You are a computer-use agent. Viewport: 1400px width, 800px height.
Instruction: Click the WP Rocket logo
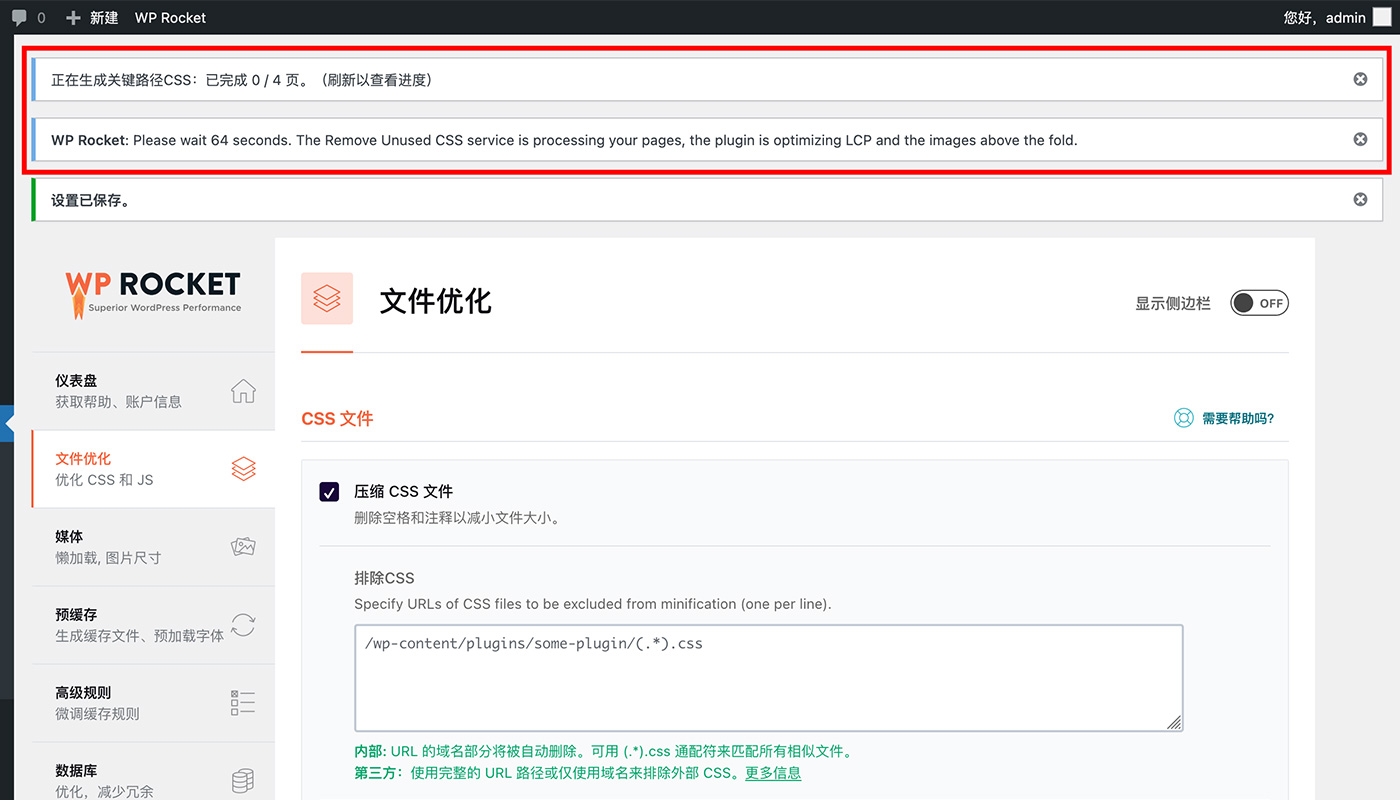coord(153,294)
